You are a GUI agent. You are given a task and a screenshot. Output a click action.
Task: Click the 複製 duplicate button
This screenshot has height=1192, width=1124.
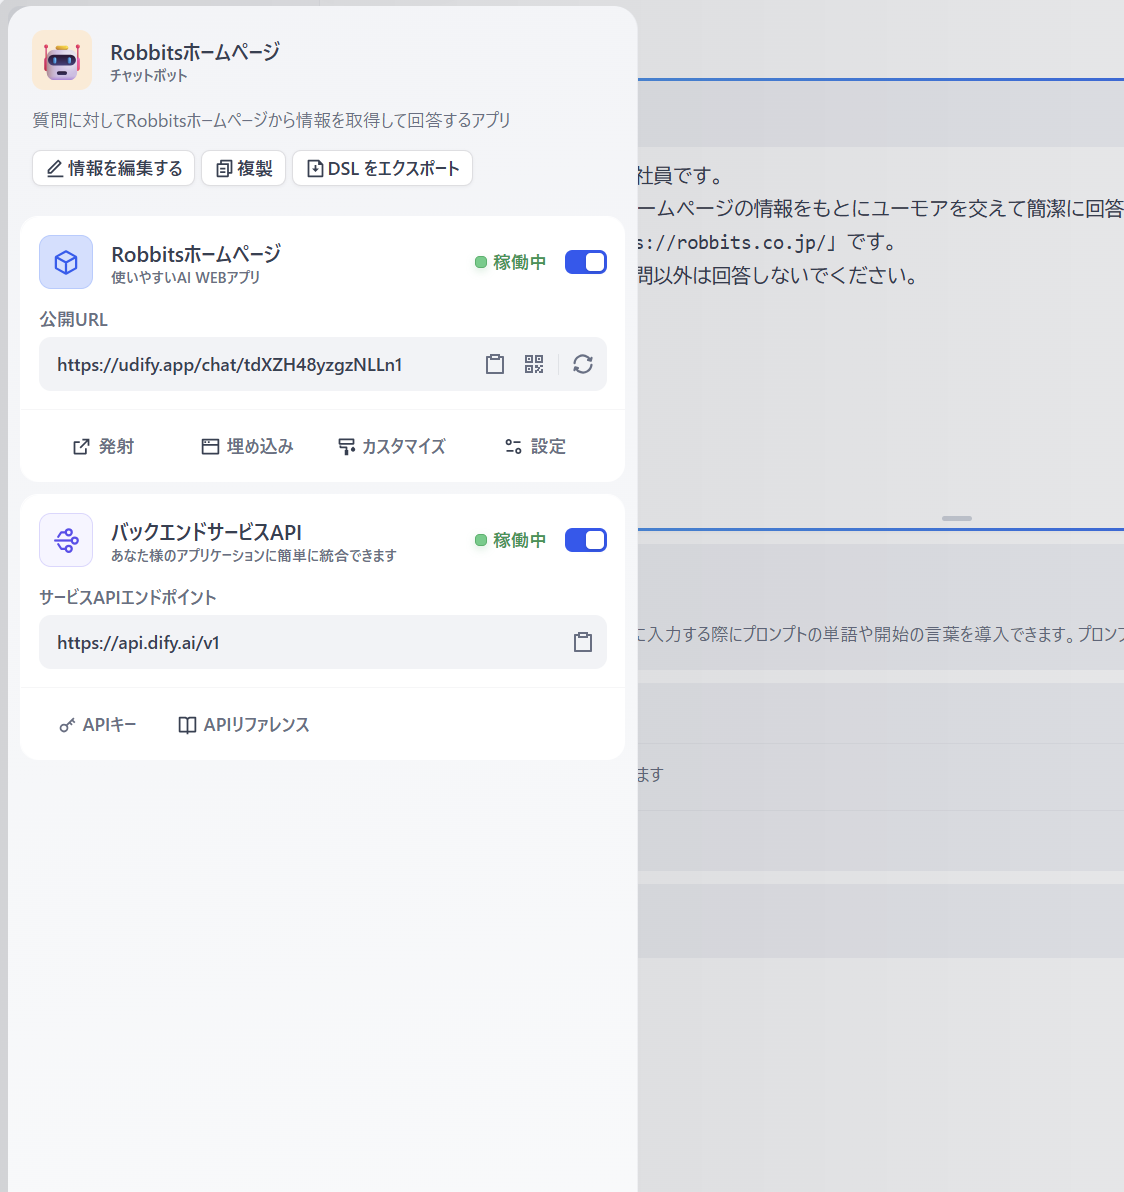point(243,168)
